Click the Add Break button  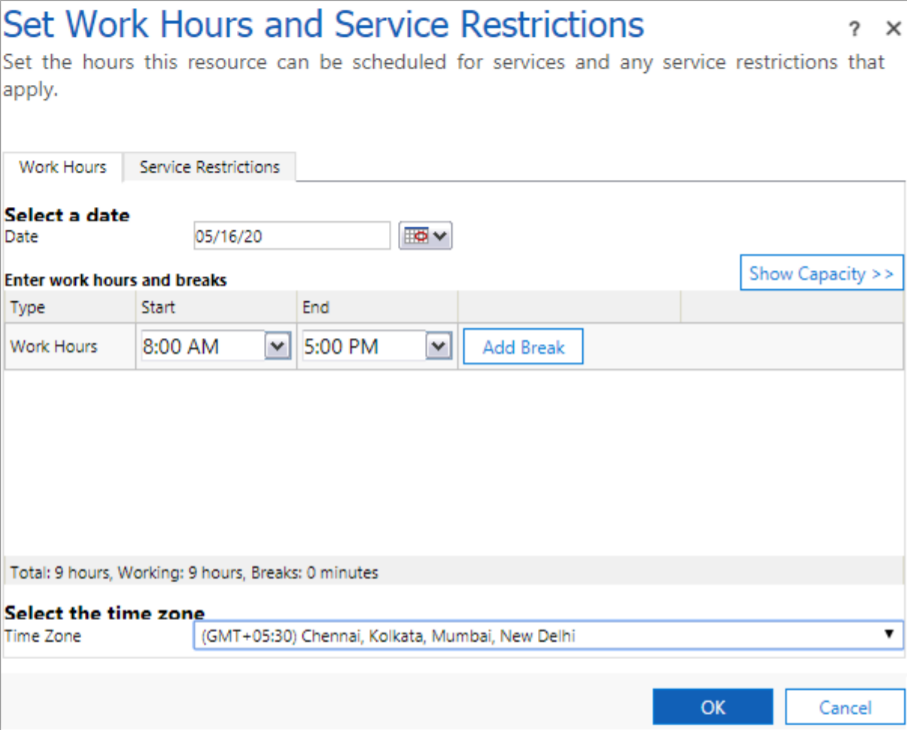tap(523, 347)
